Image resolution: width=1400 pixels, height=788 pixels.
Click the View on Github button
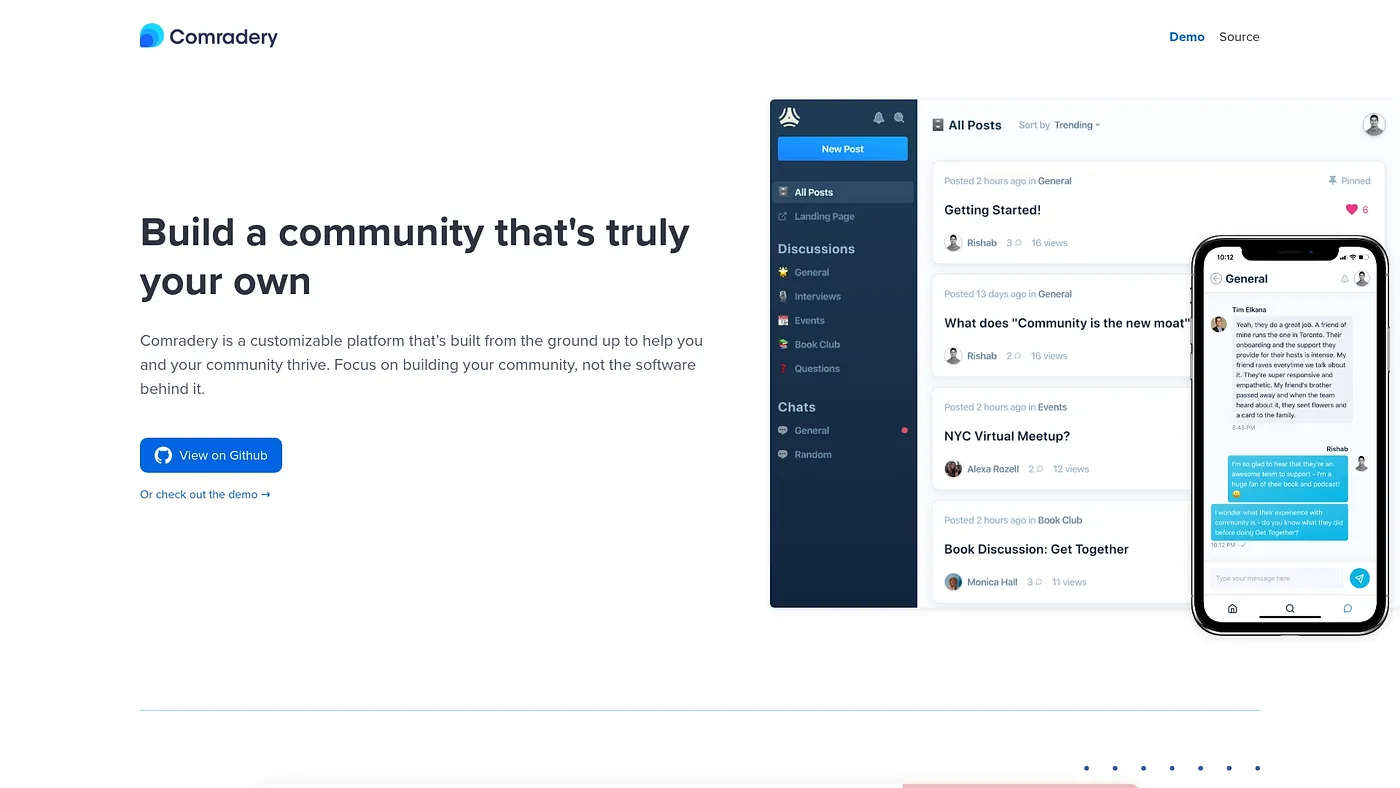tap(211, 455)
